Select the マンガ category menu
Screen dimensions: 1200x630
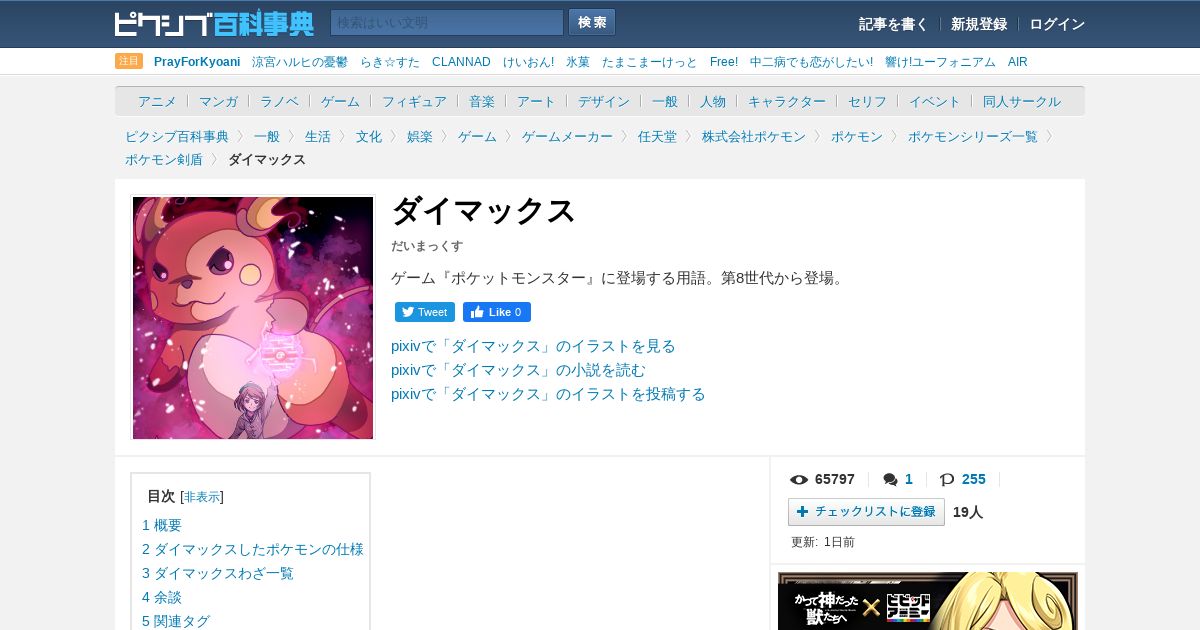218,101
